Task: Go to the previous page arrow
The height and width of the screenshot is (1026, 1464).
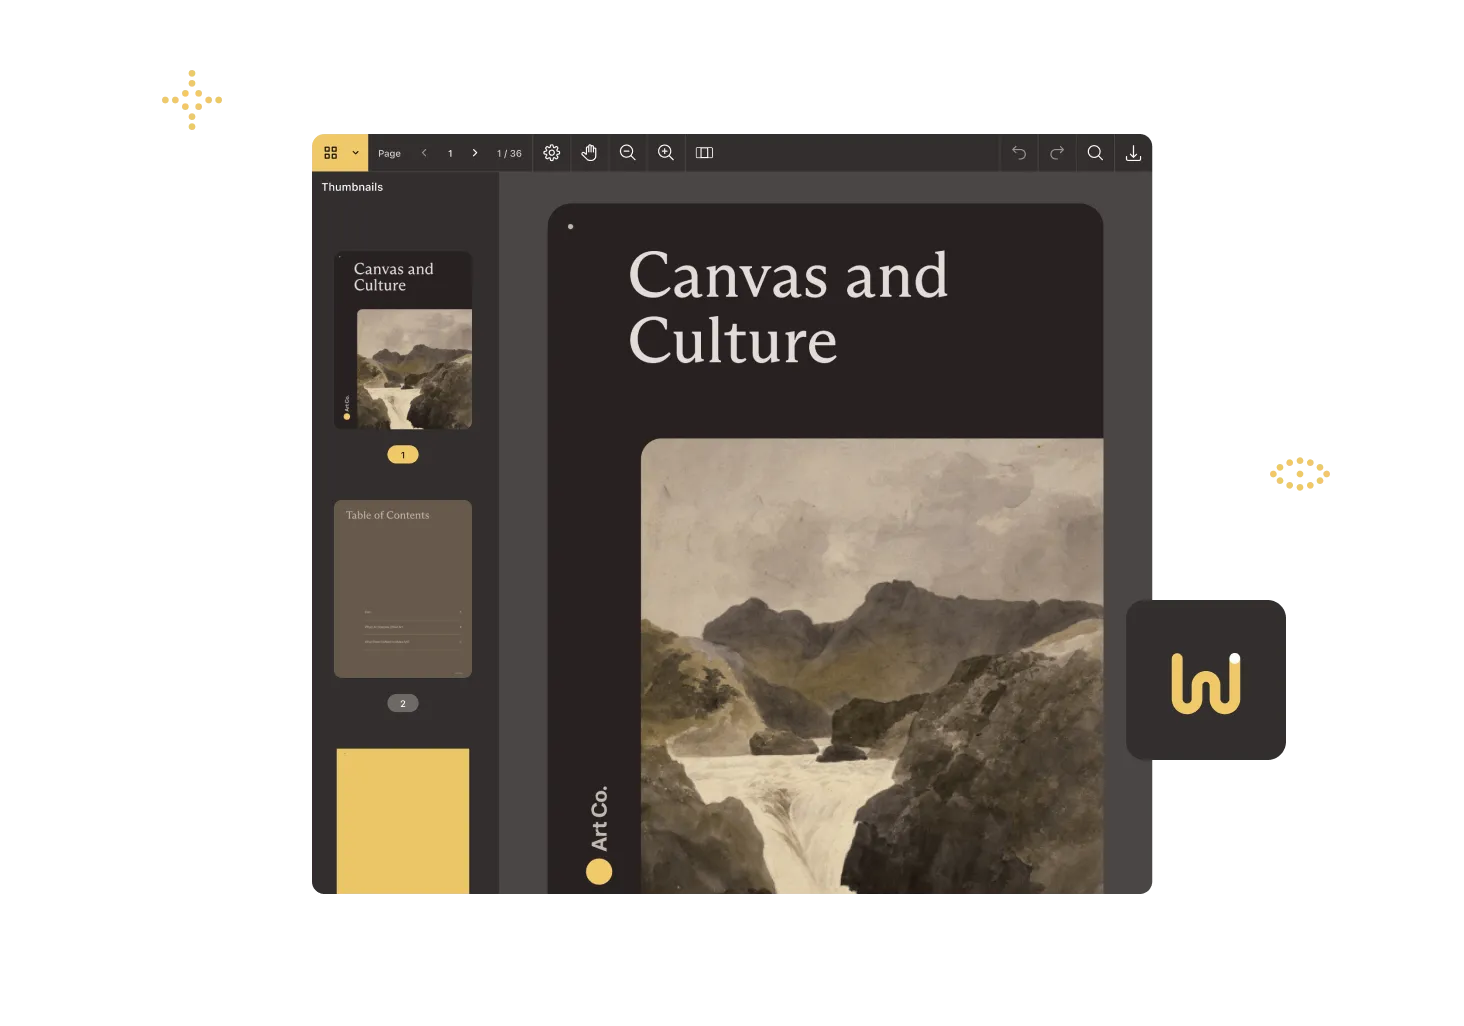Action: (x=424, y=153)
